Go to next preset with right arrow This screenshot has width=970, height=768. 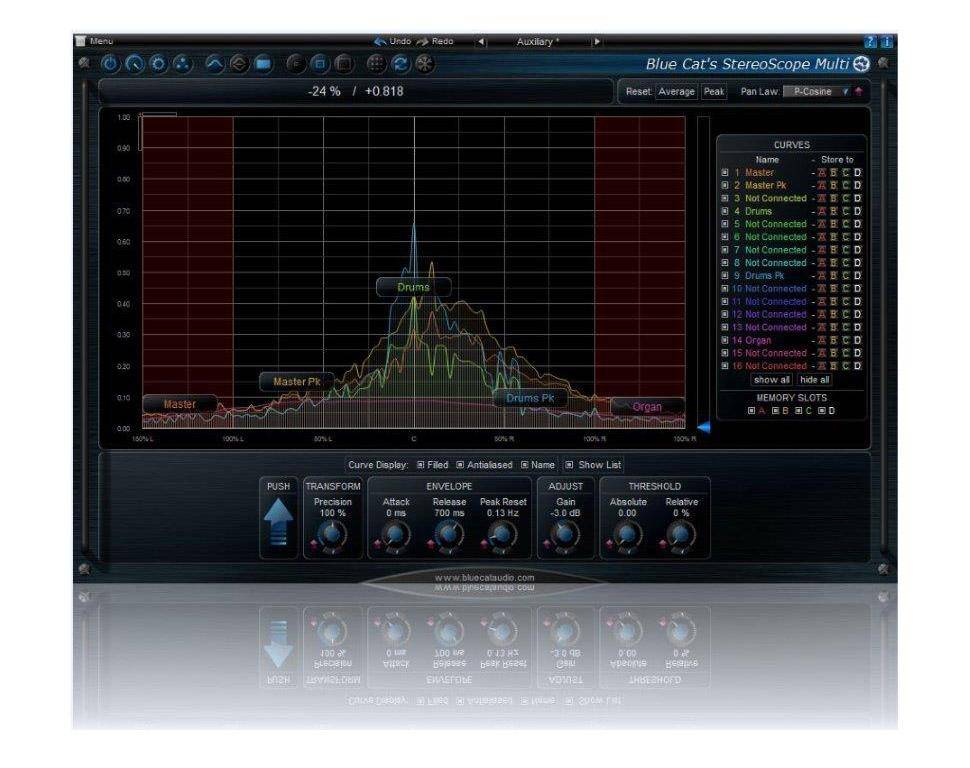(x=597, y=41)
